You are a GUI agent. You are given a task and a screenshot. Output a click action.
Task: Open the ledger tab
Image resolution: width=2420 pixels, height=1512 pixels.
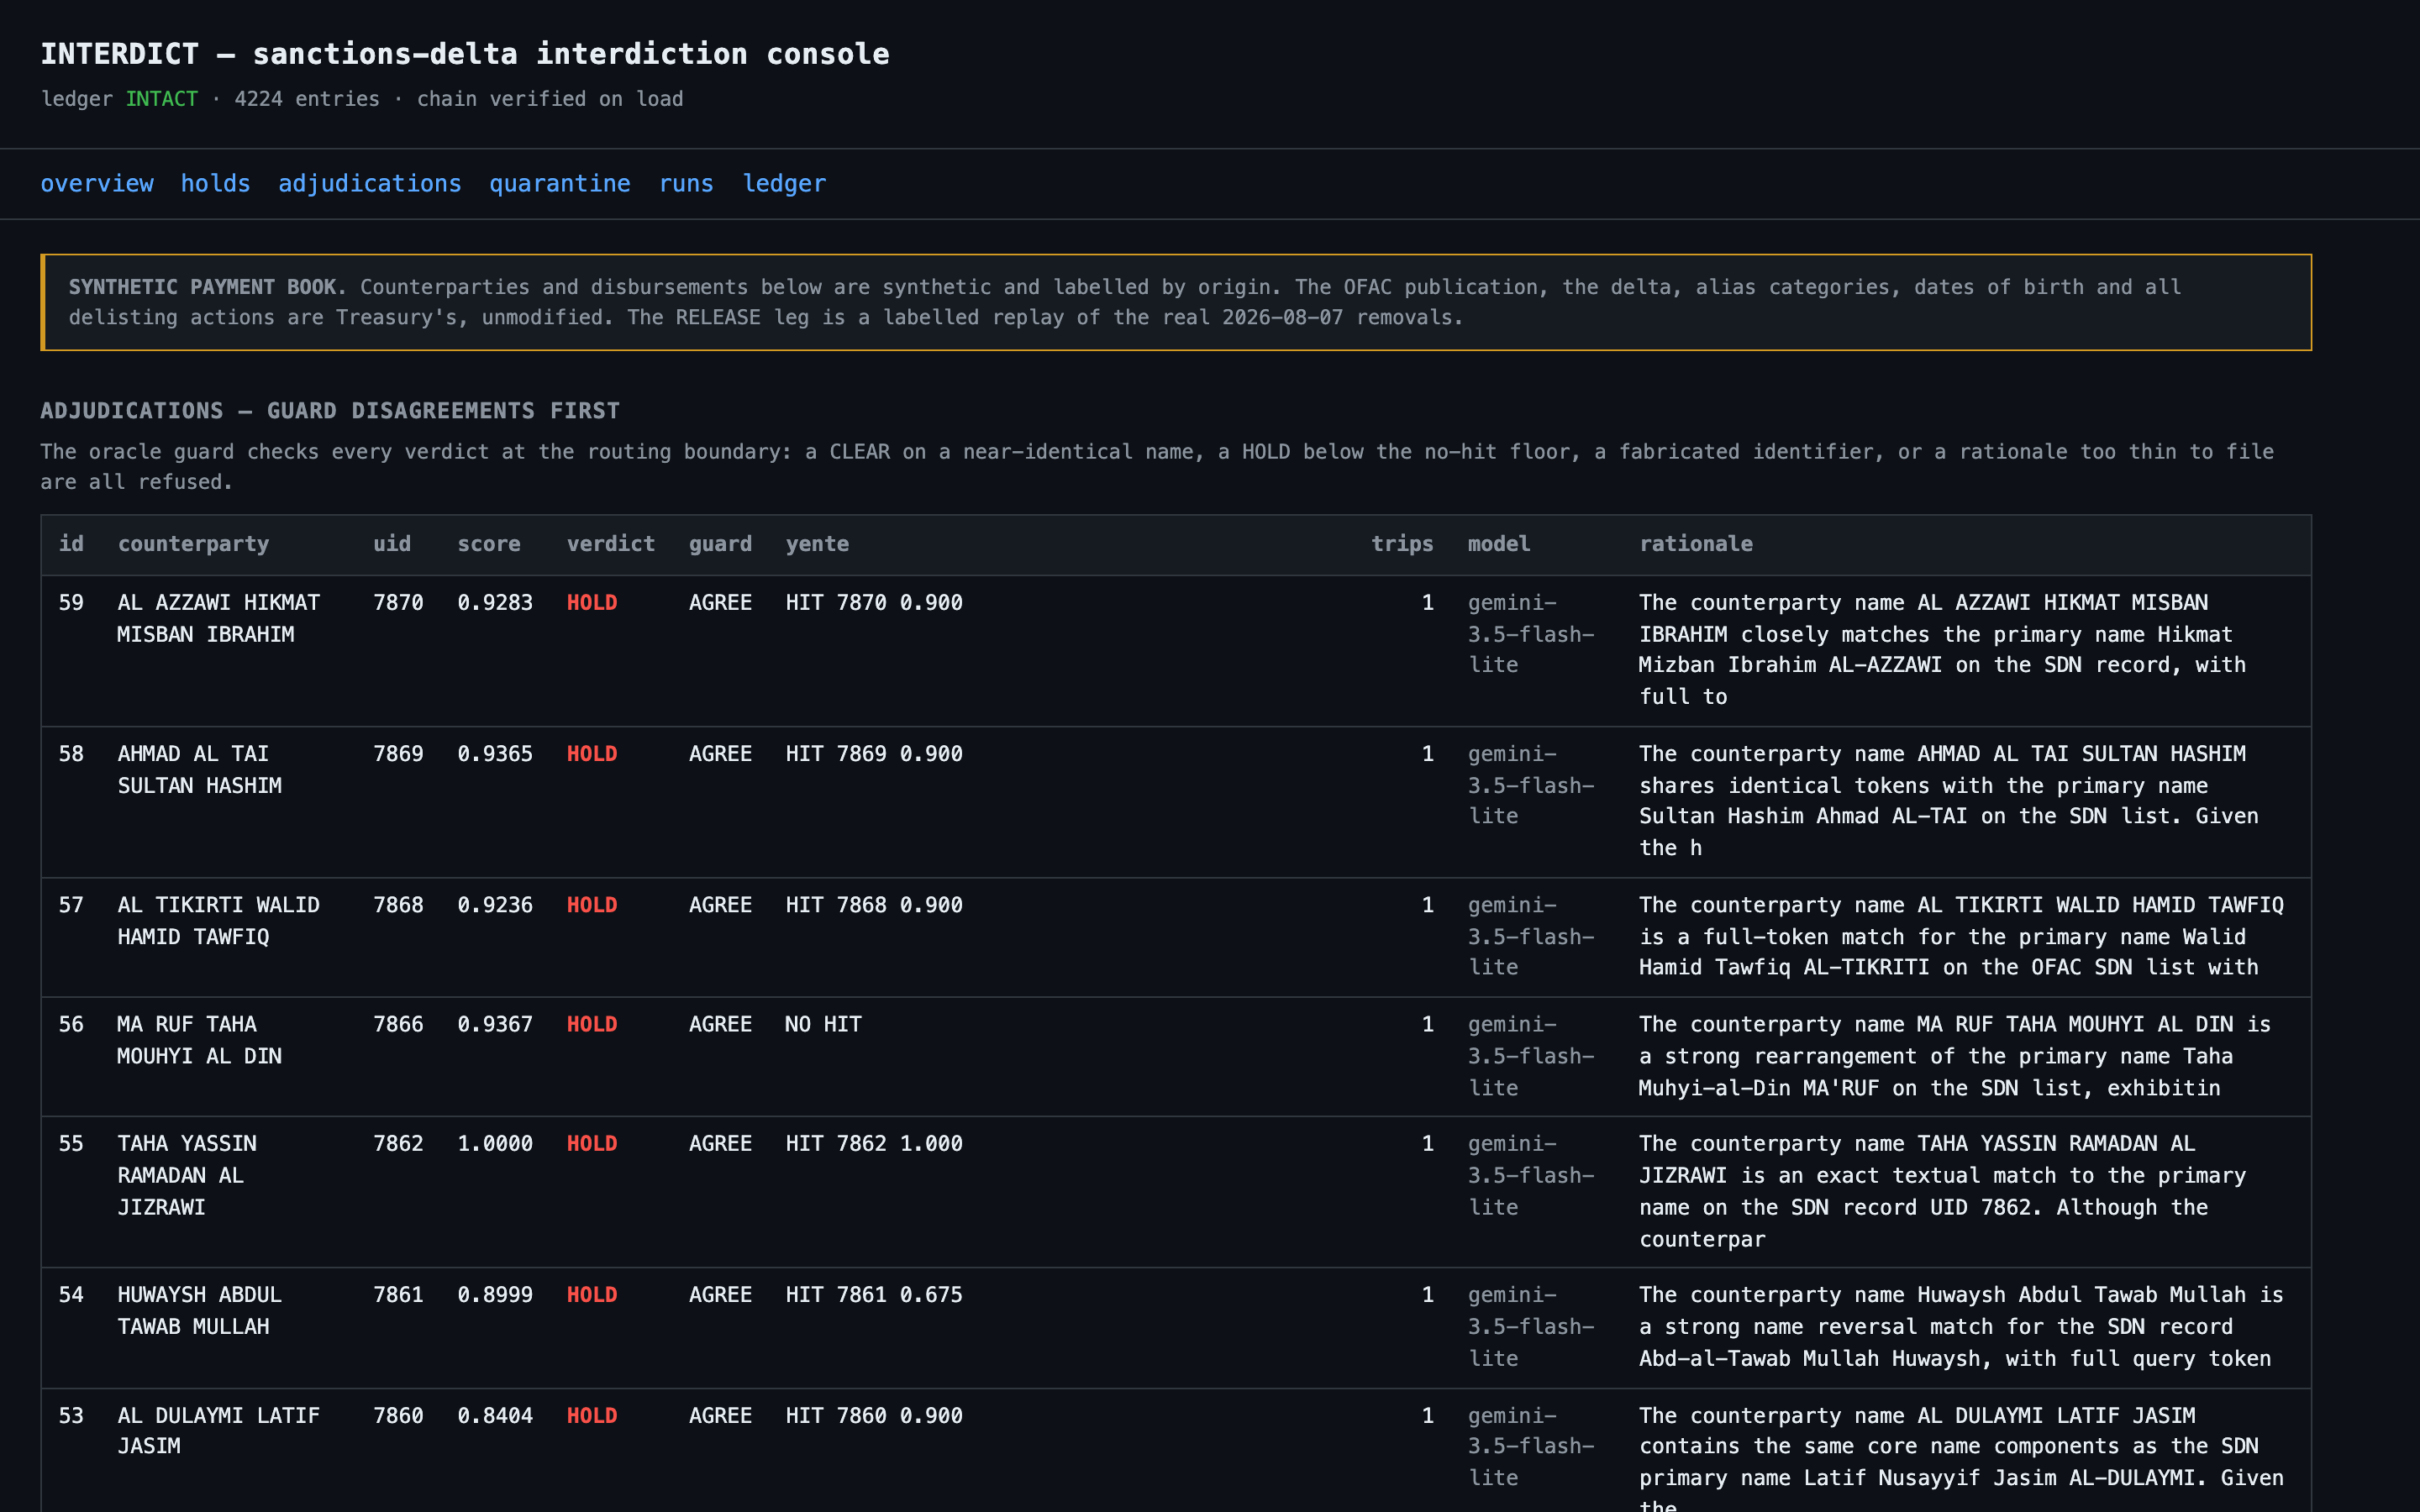pos(784,184)
